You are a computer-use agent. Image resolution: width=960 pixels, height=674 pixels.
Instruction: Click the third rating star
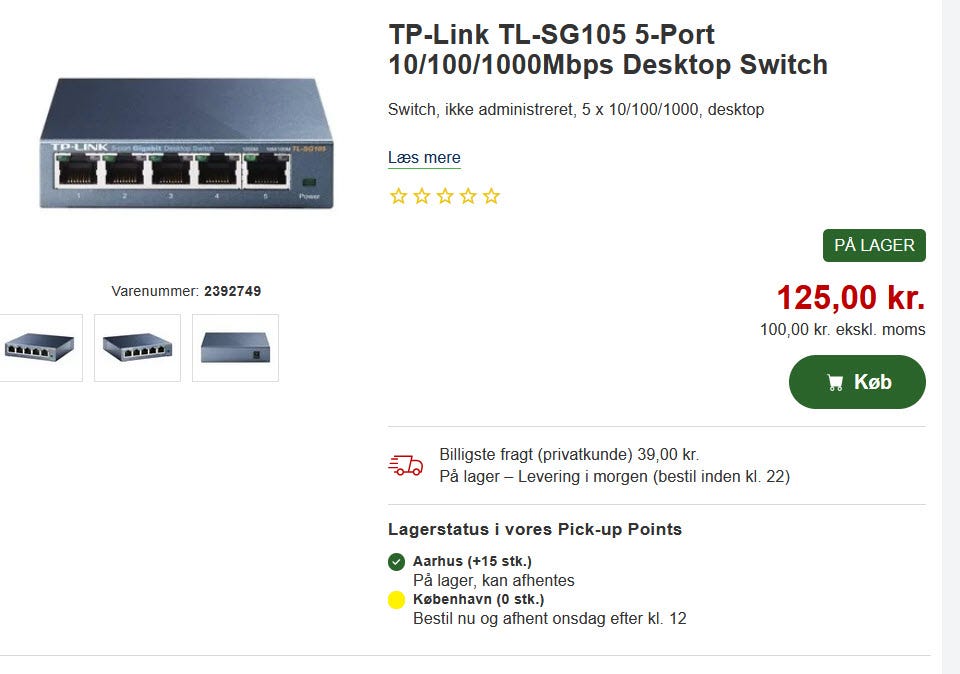[x=444, y=196]
